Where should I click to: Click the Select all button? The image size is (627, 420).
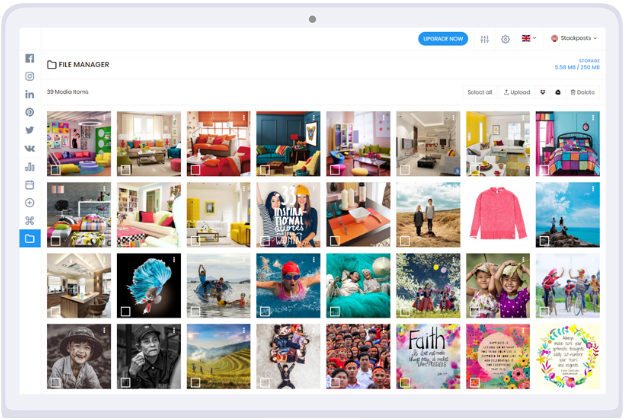pos(479,92)
